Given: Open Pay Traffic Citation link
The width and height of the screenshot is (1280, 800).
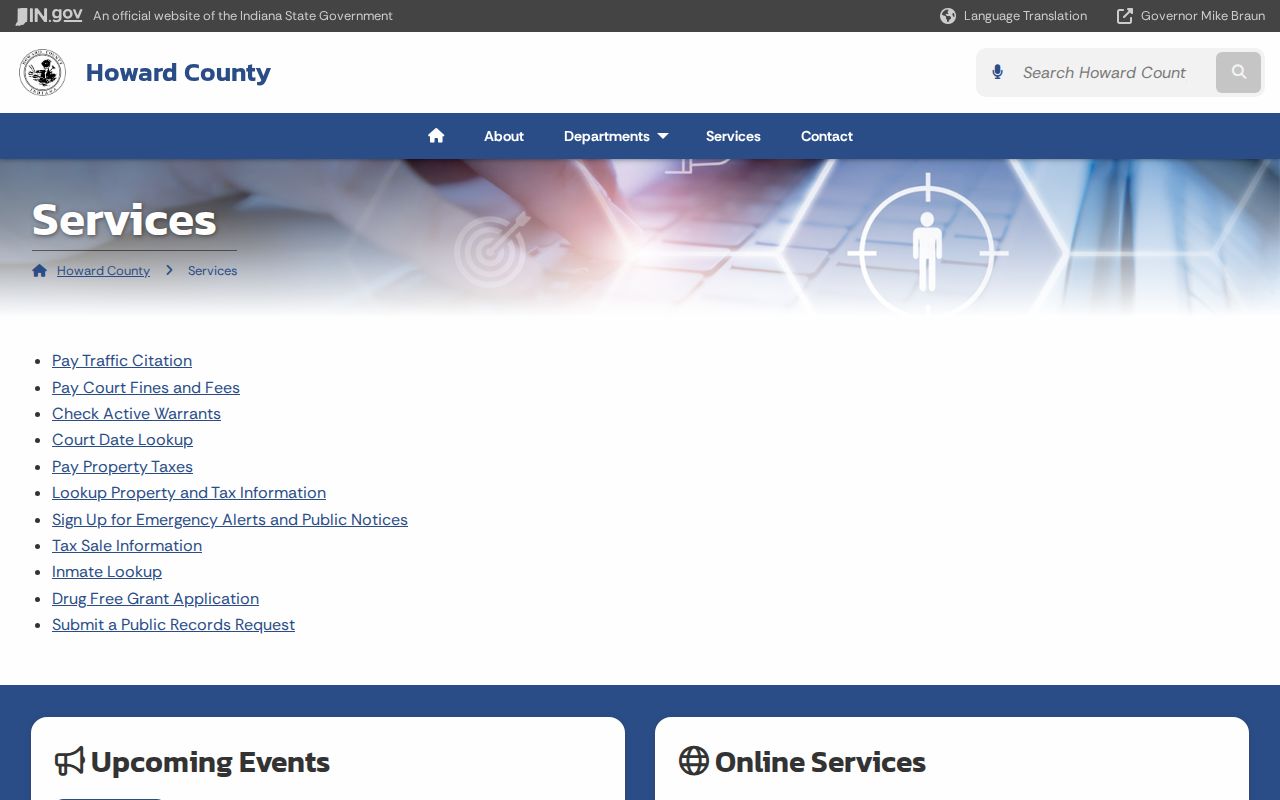Looking at the screenshot, I should 122,361.
